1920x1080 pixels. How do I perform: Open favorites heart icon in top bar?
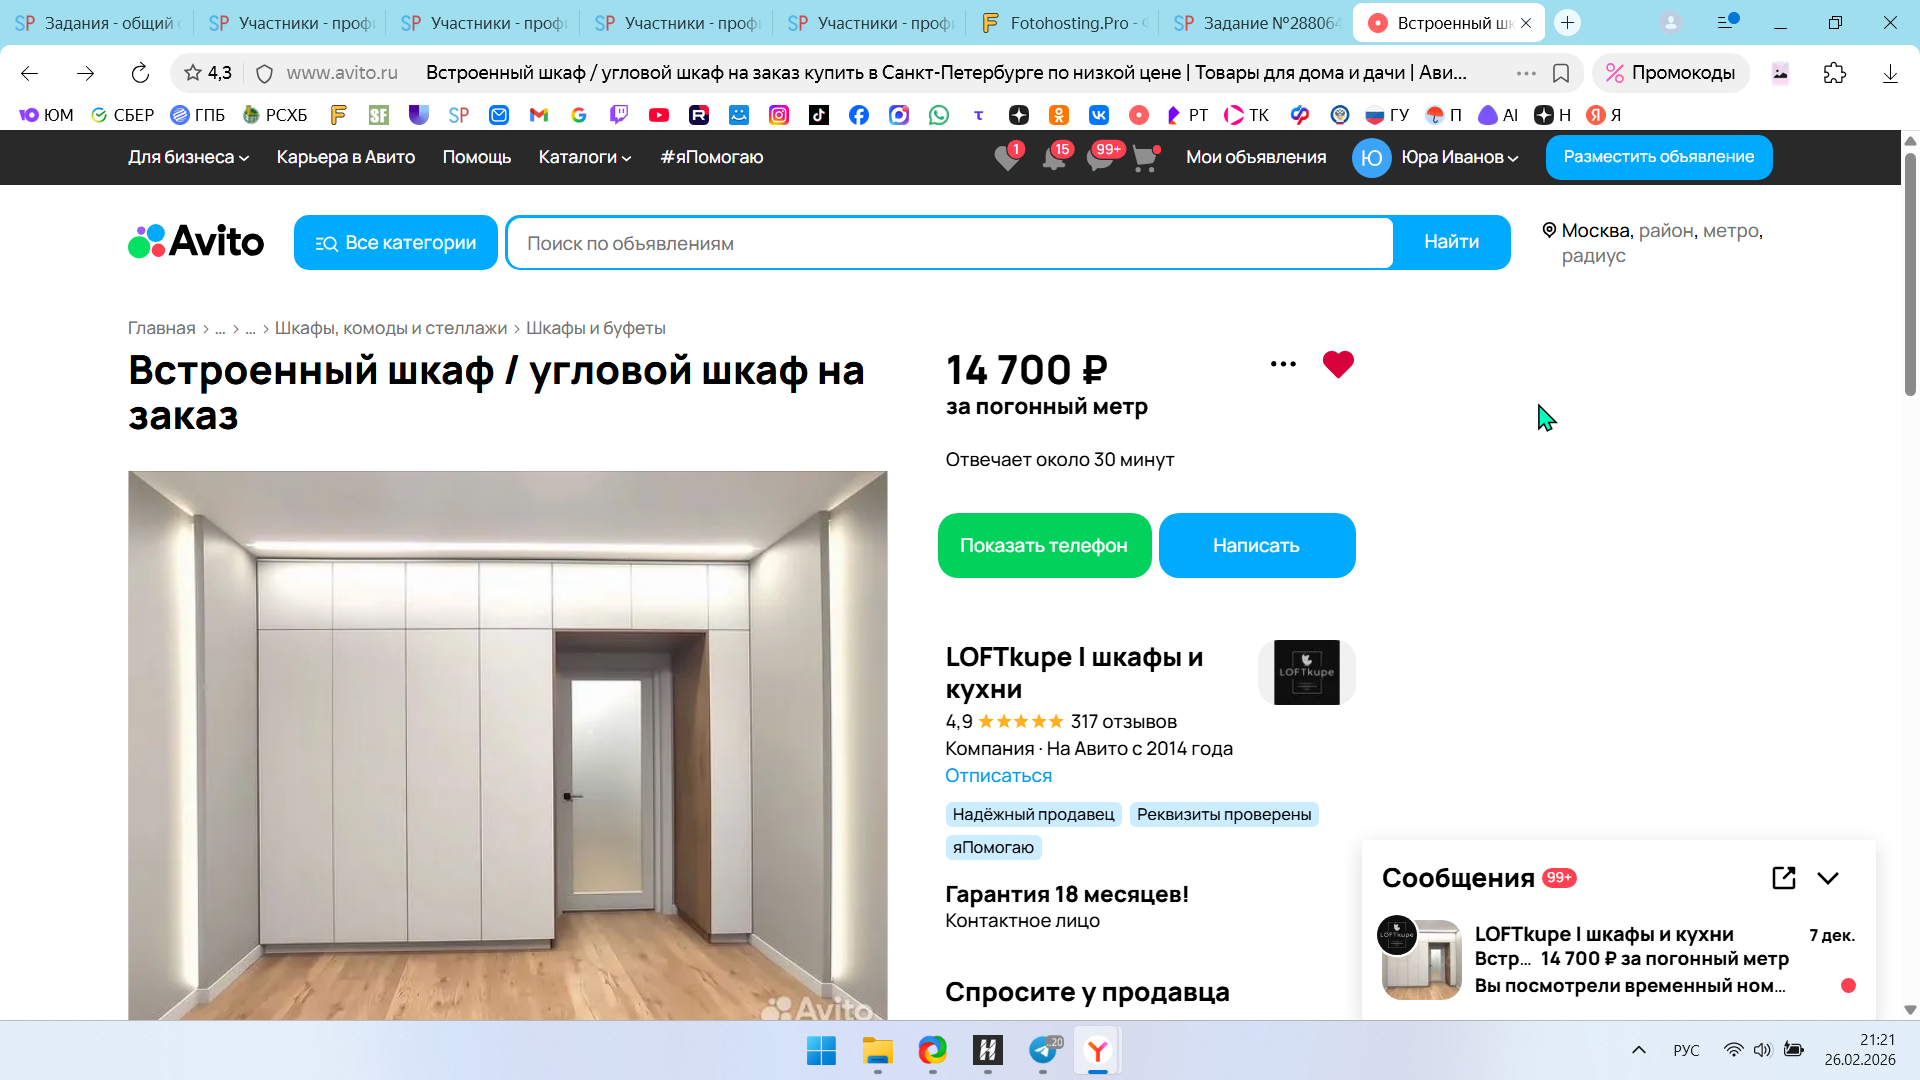pyautogui.click(x=1007, y=158)
